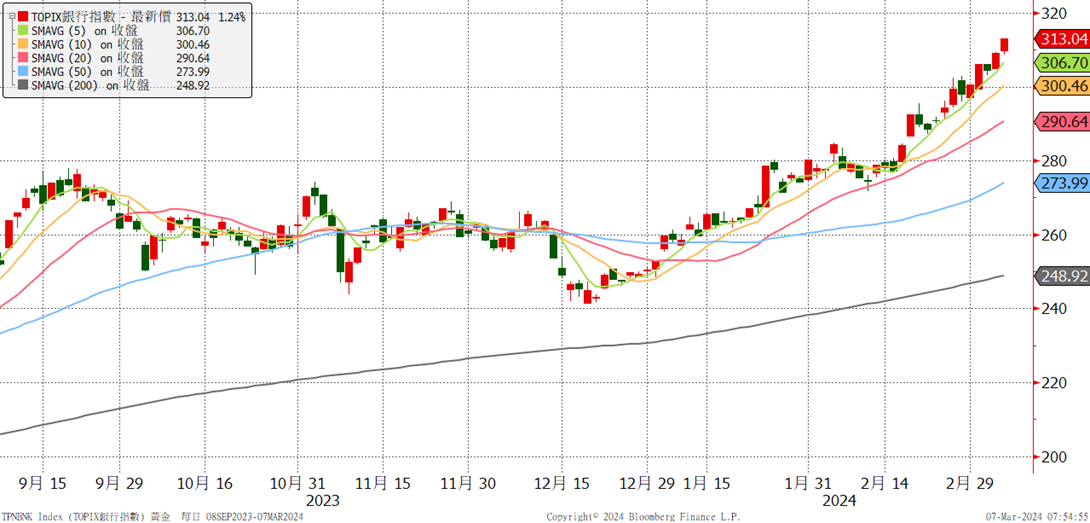The width and height of the screenshot is (1090, 523).
Task: Click the gray SMAVG (200) legend swatch
Action: click(x=24, y=86)
